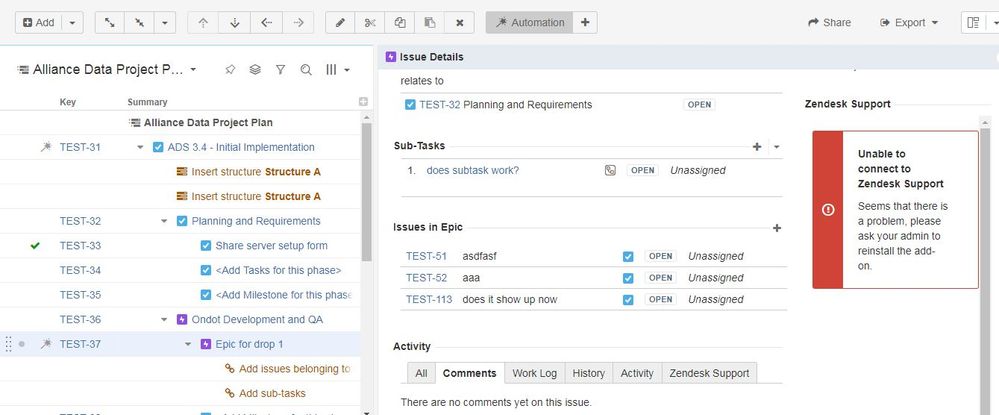Click the collapse all arrows icon
The image size is (999, 415).
click(139, 22)
